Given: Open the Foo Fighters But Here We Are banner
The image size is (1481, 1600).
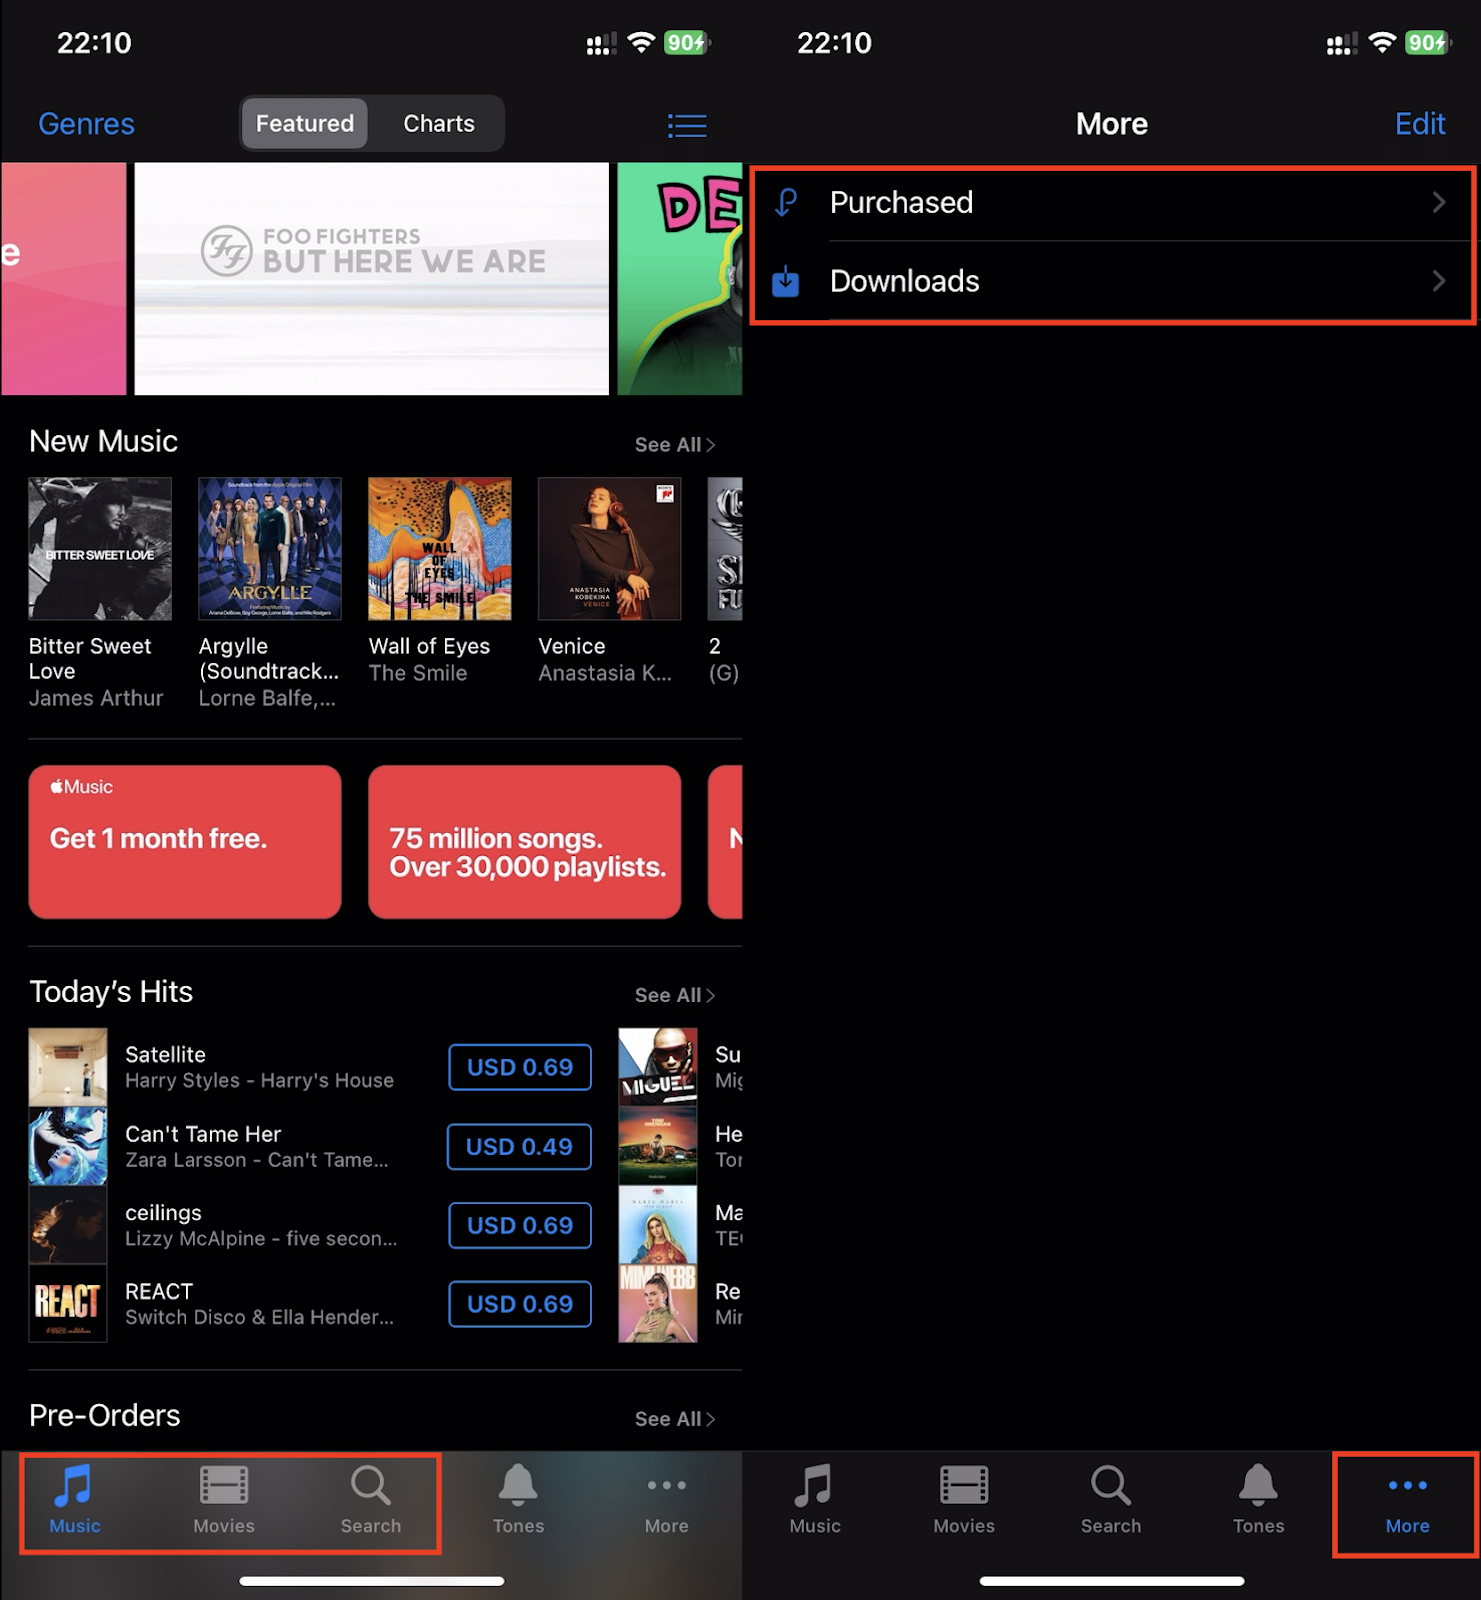Looking at the screenshot, I should coord(372,279).
